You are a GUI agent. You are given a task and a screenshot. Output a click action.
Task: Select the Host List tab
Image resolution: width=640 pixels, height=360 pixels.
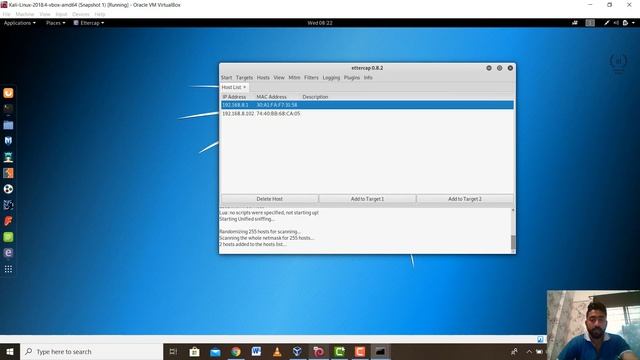pos(231,87)
